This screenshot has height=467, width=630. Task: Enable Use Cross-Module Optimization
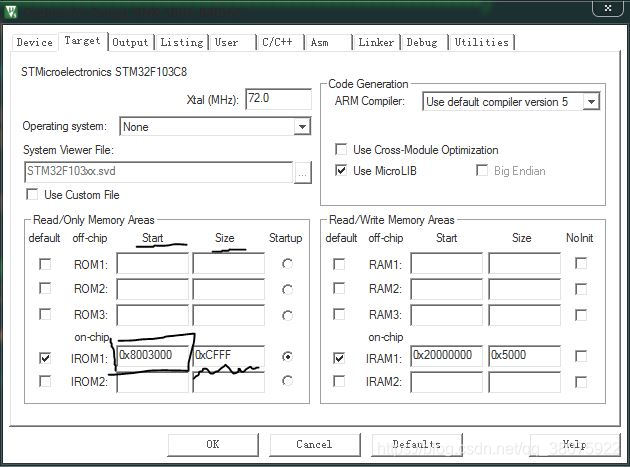pyautogui.click(x=341, y=150)
